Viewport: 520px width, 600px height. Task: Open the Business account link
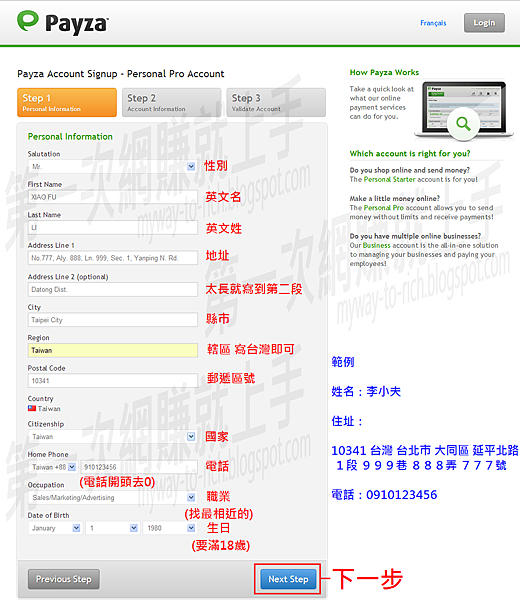pyautogui.click(x=377, y=245)
